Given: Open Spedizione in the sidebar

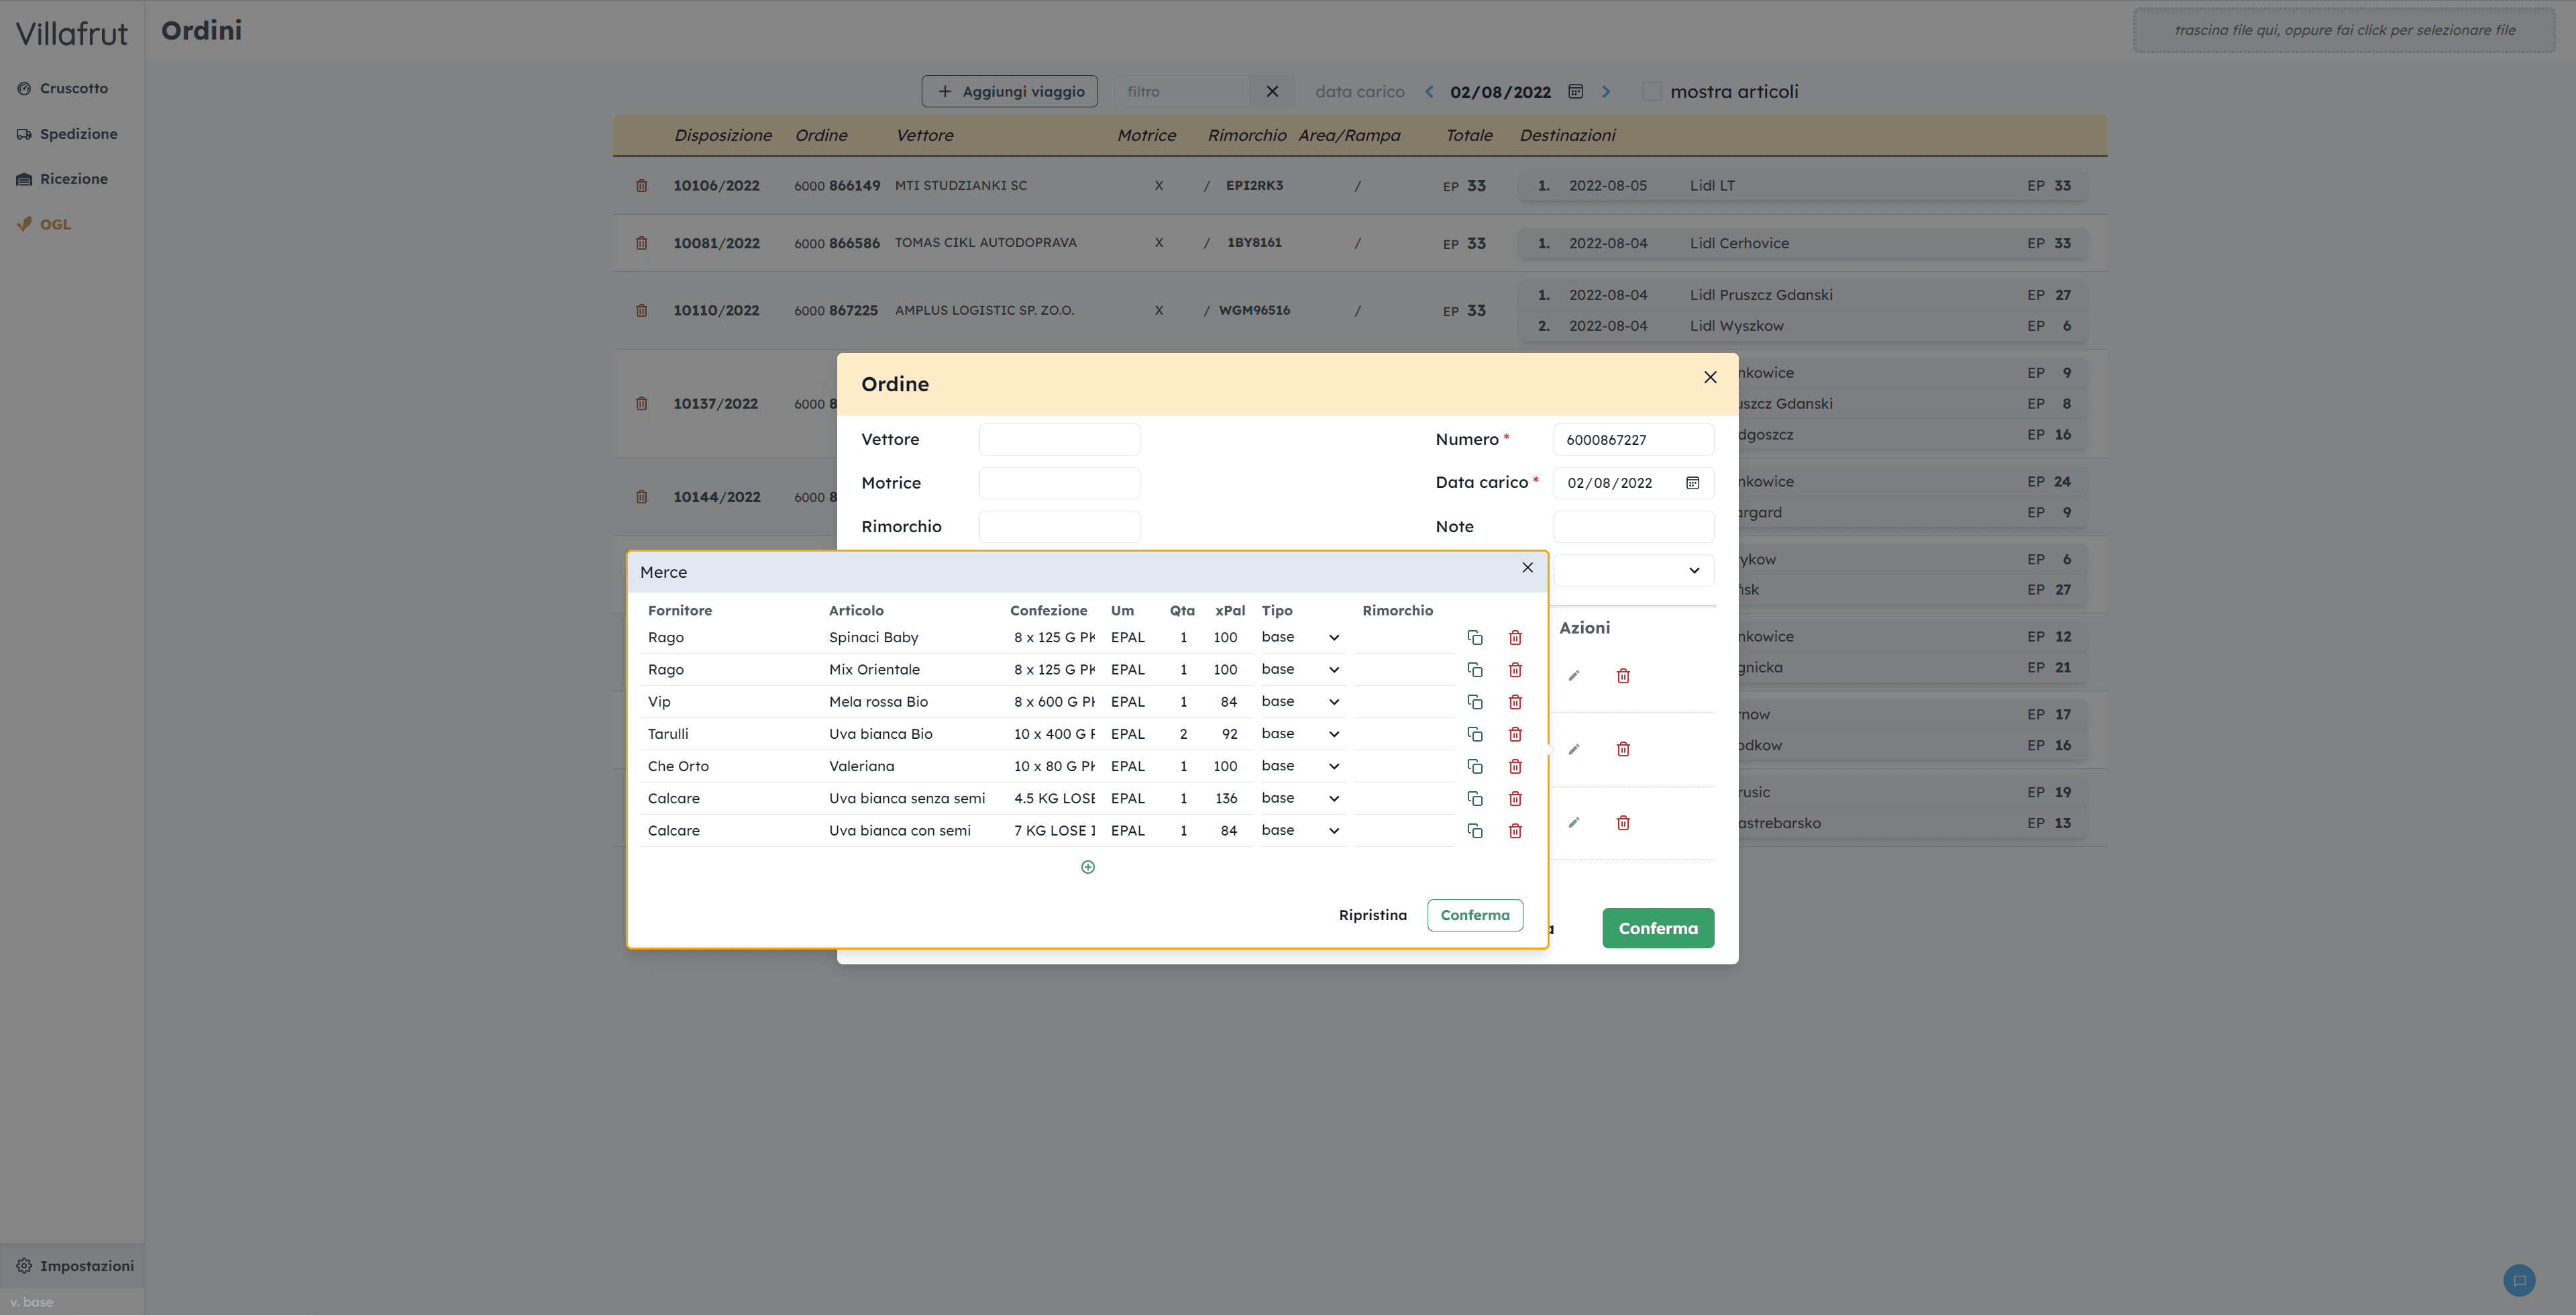Looking at the screenshot, I should 78,134.
